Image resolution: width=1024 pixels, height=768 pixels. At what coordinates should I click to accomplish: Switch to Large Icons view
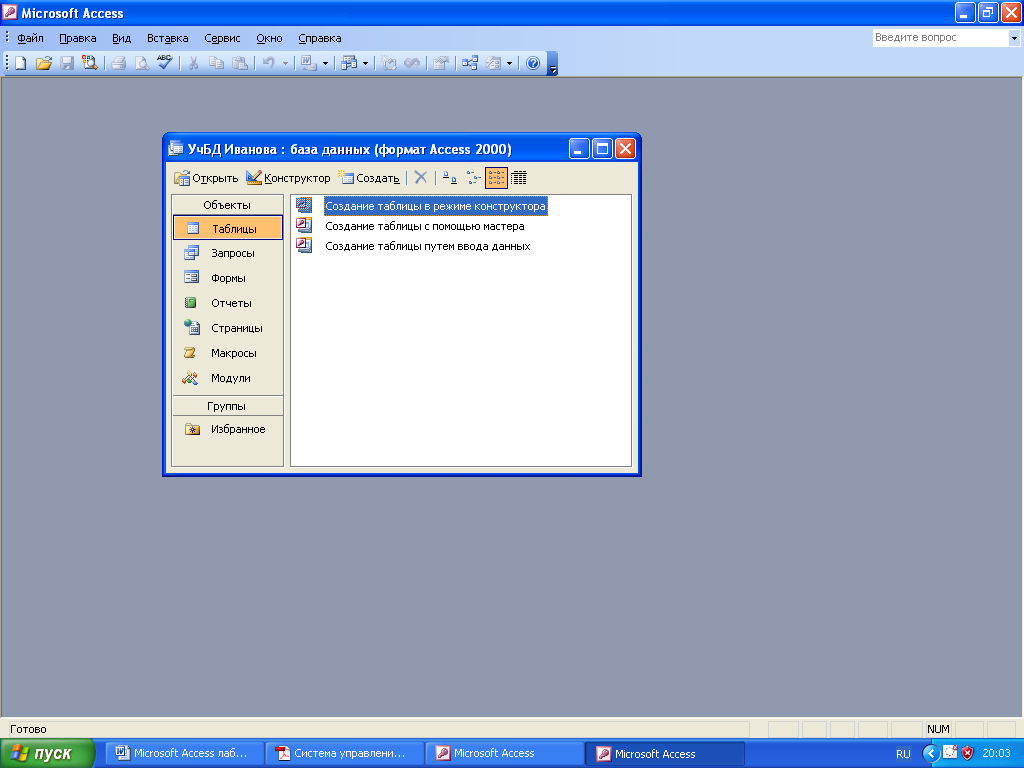tap(449, 178)
